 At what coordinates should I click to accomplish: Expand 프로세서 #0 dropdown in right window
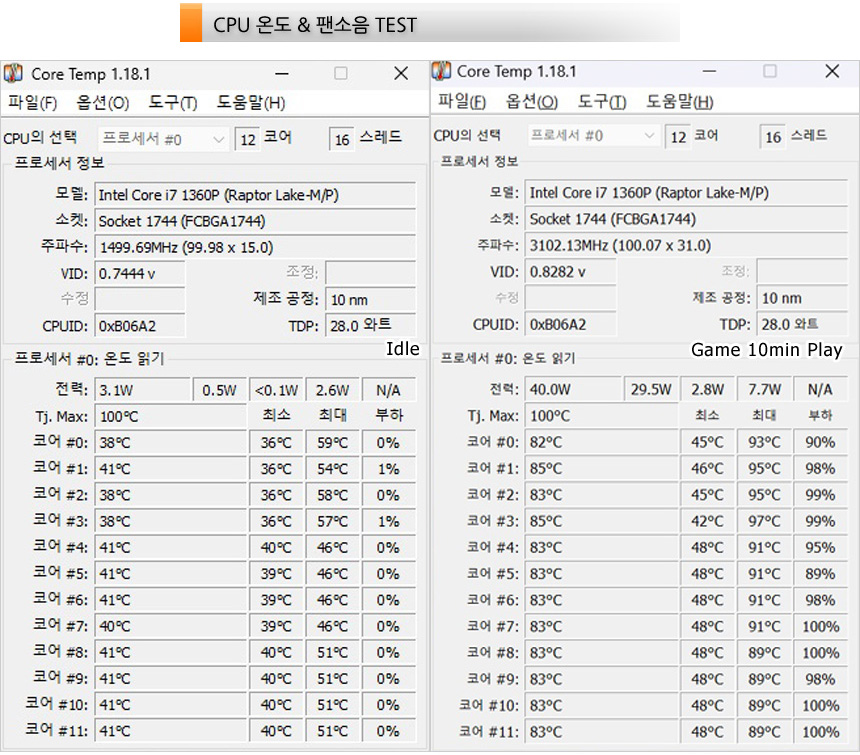[593, 135]
